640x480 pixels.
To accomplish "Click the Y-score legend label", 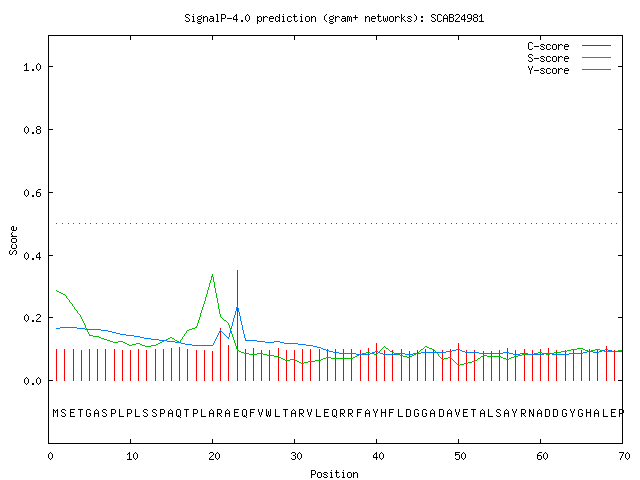I will [548, 70].
